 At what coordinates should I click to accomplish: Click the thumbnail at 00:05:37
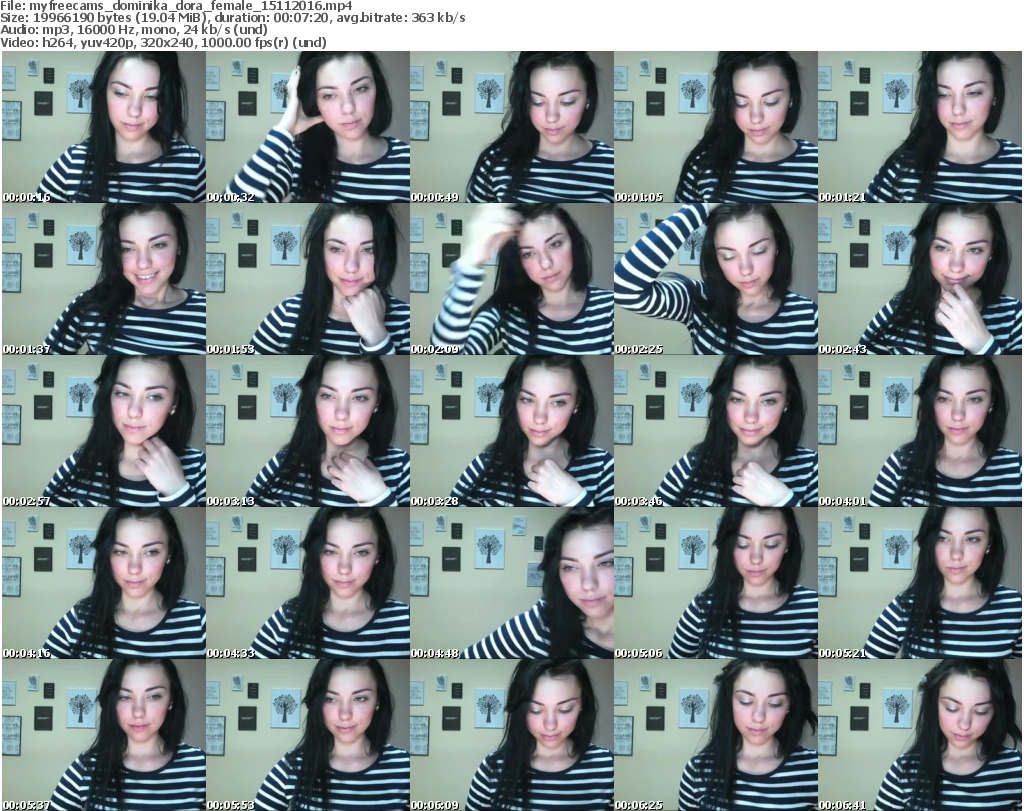pyautogui.click(x=102, y=734)
